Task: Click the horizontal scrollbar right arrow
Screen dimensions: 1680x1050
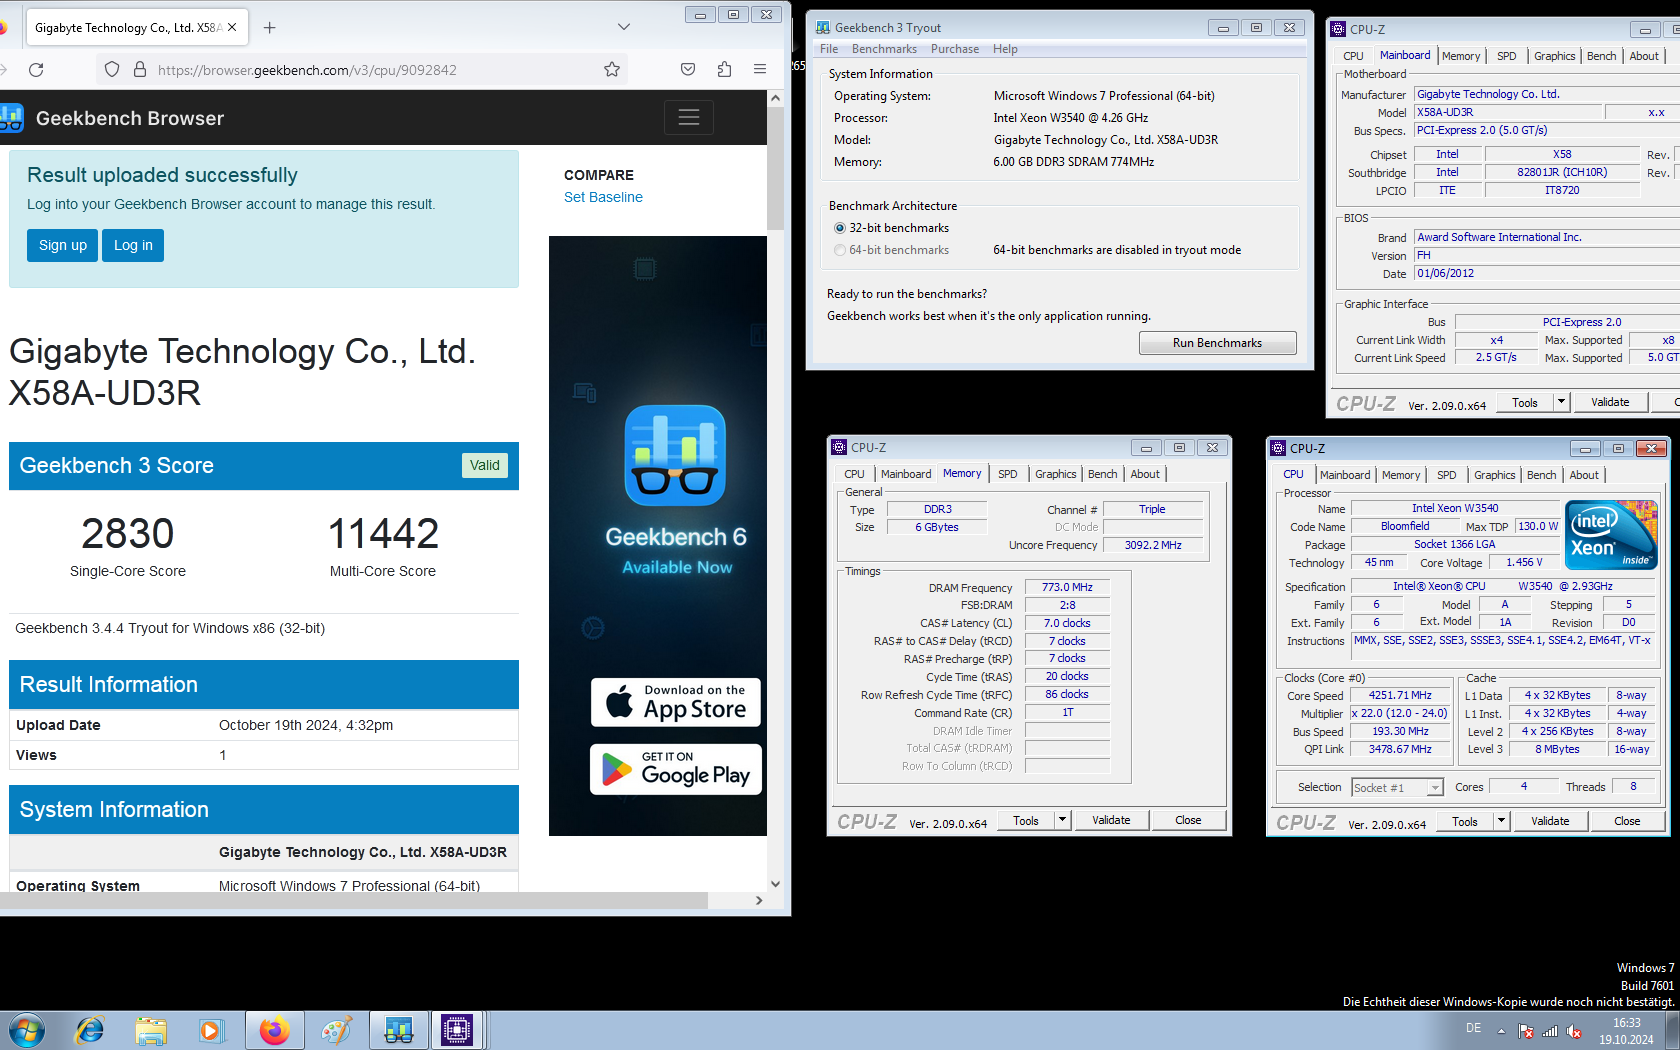Action: (759, 900)
